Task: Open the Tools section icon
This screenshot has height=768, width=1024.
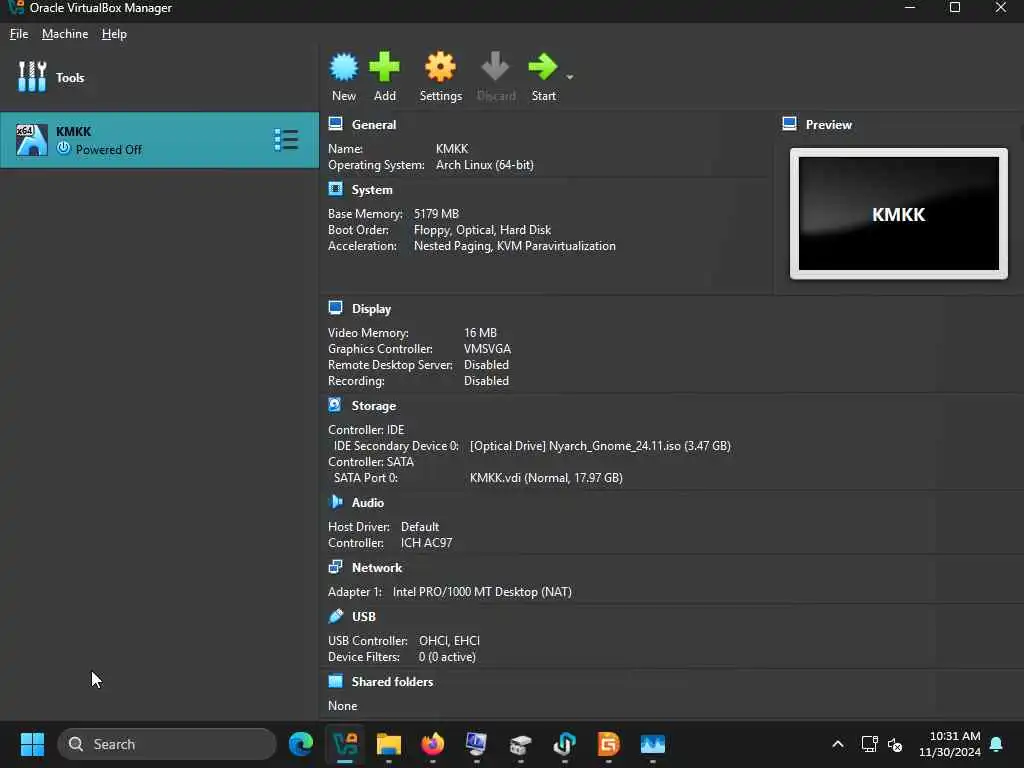Action: (31, 77)
